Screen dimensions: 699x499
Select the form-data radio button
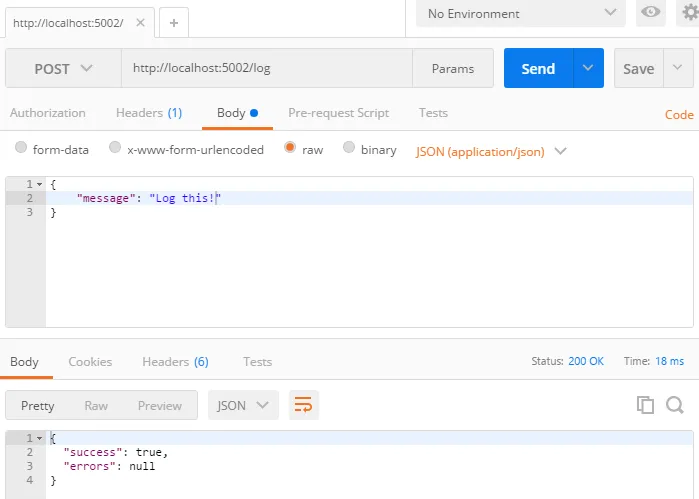tap(21, 148)
